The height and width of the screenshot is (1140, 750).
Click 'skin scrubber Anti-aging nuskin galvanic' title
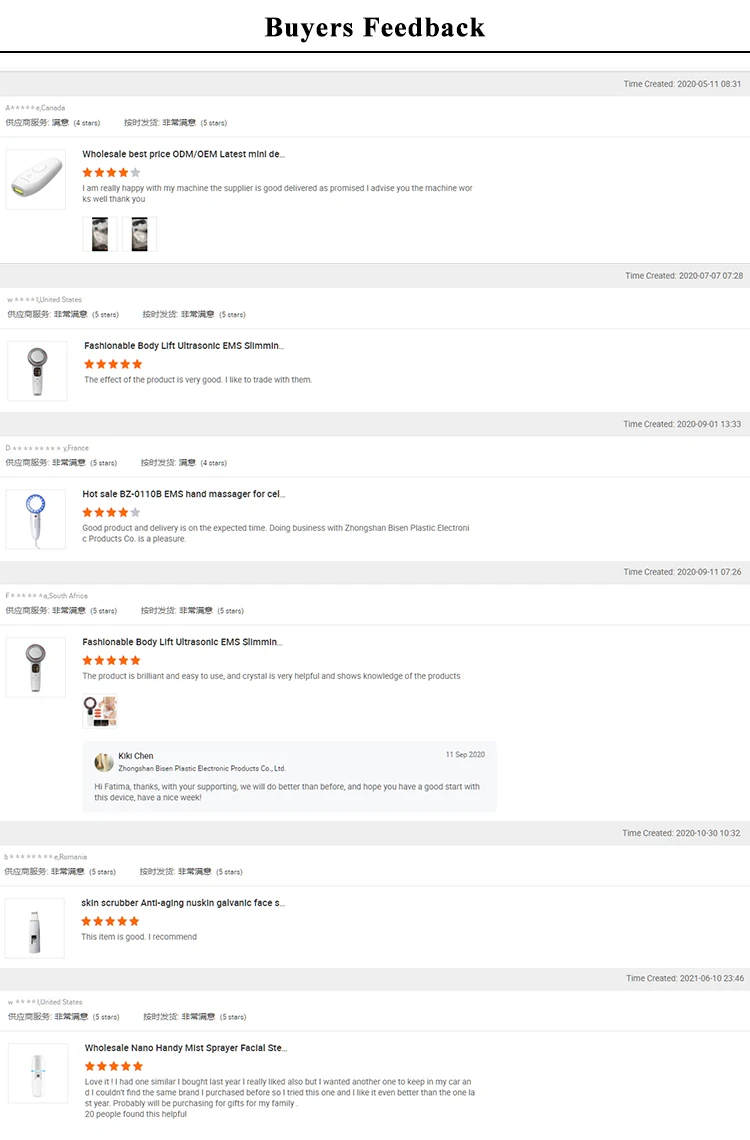tap(182, 903)
